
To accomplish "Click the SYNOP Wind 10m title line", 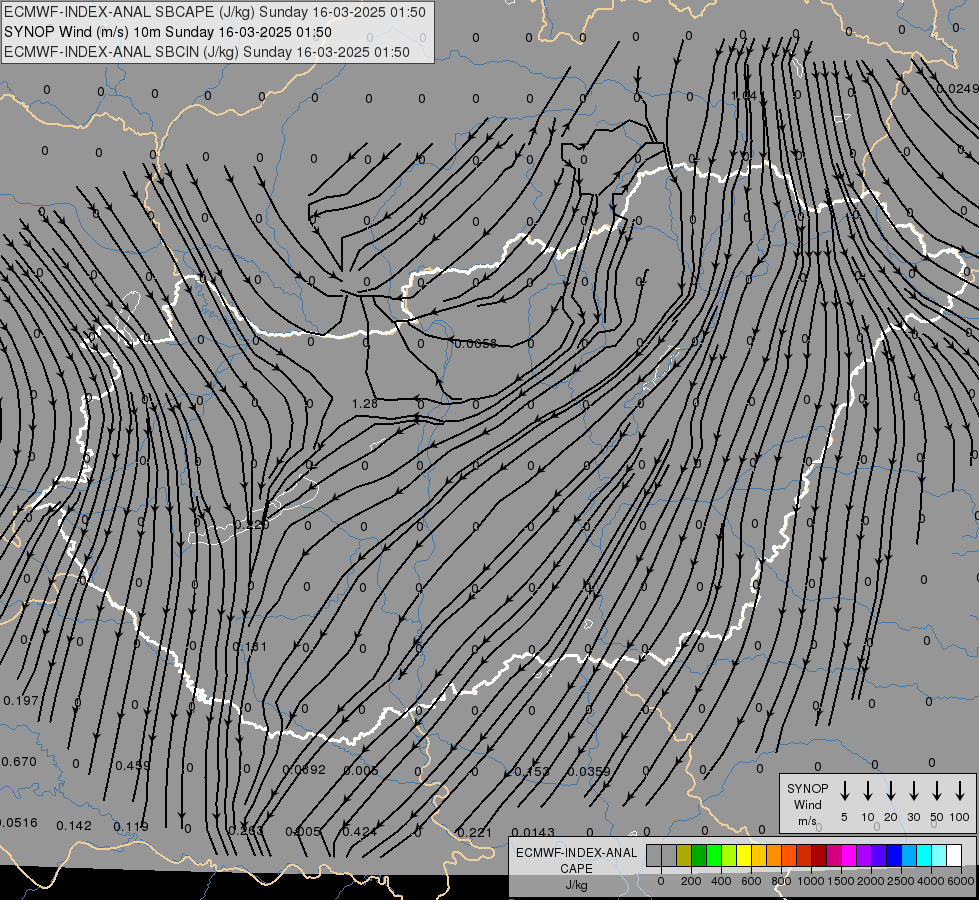I will 167,32.
